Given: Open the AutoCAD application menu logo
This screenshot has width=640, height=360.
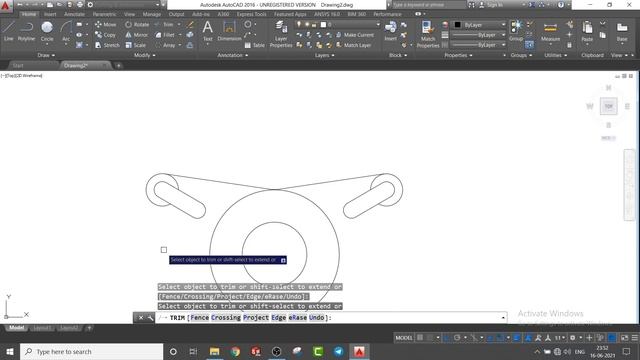Looking at the screenshot, I should click(x=6, y=5).
